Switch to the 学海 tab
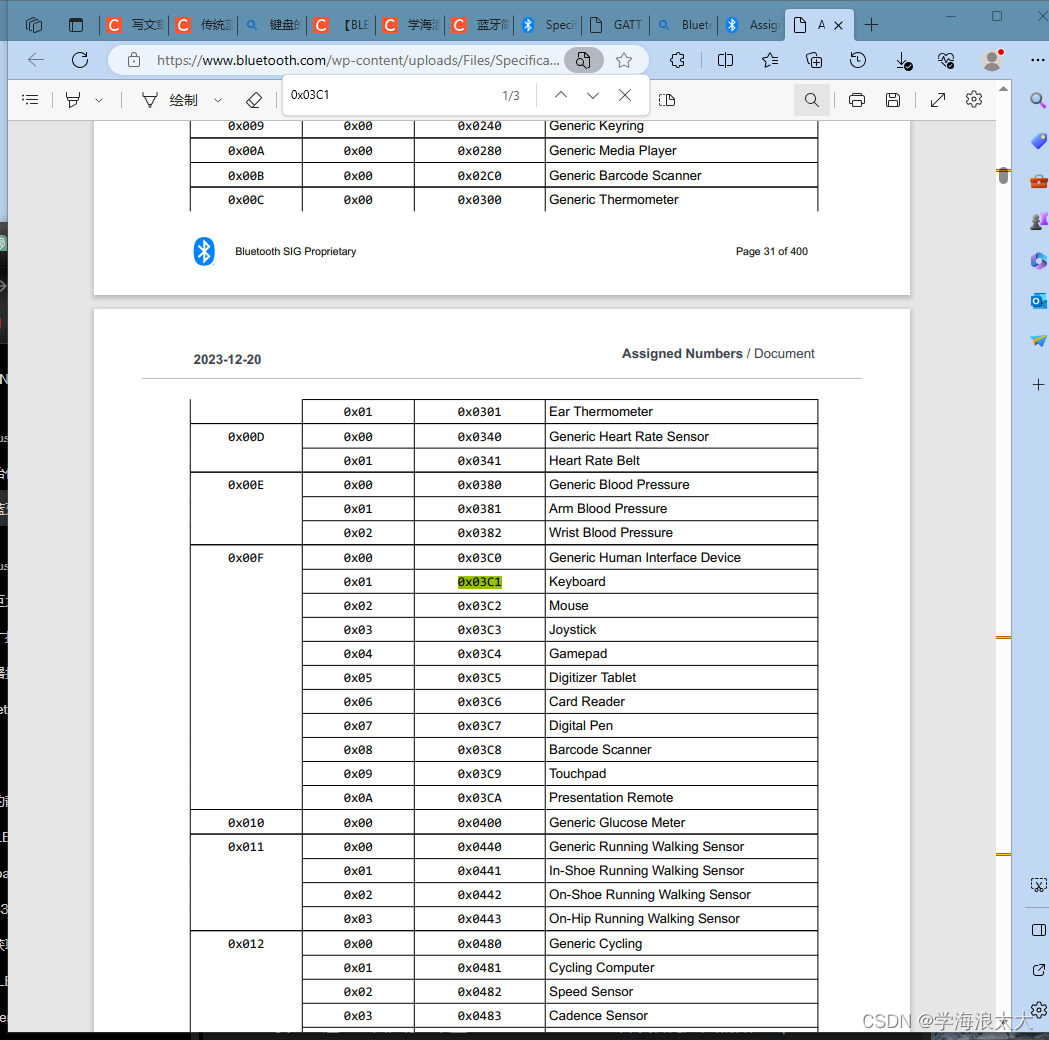The image size is (1049, 1040). (x=411, y=25)
